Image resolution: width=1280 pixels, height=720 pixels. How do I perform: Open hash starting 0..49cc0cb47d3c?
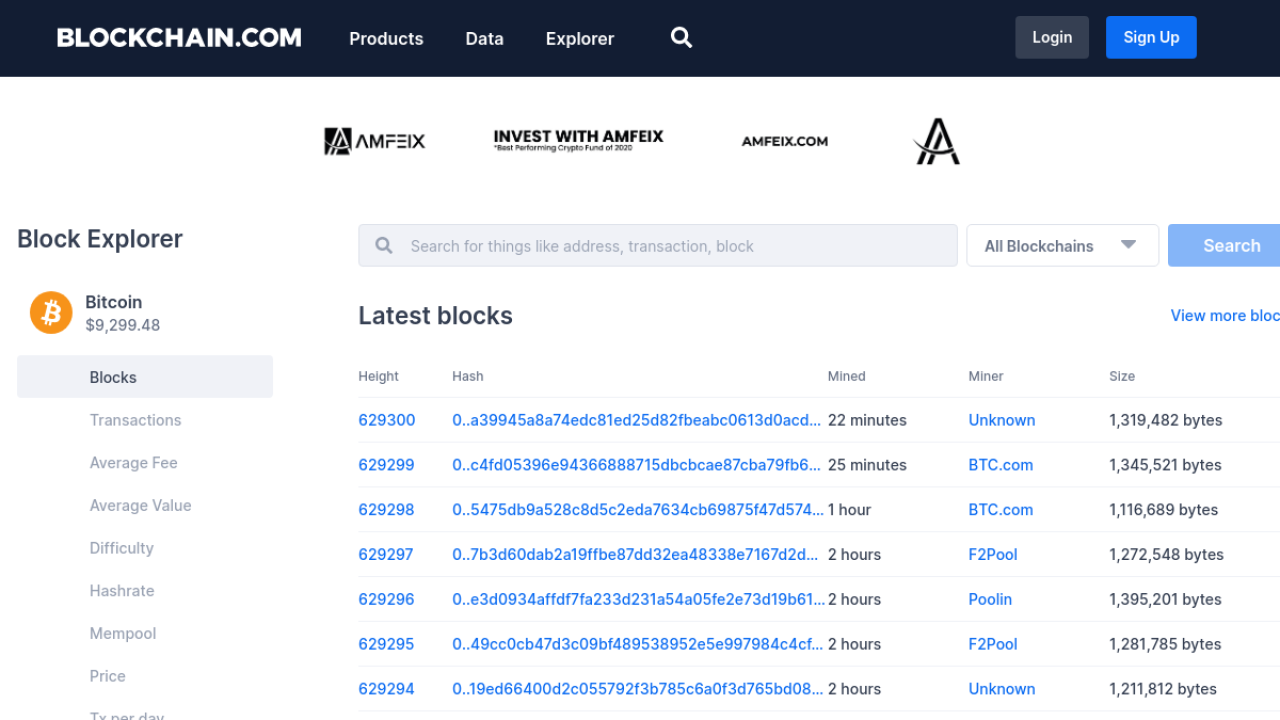pyautogui.click(x=638, y=645)
